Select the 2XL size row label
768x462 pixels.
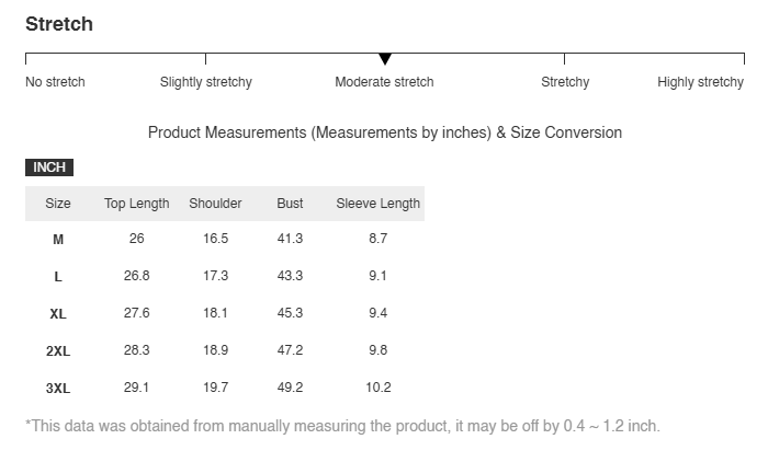pos(58,351)
